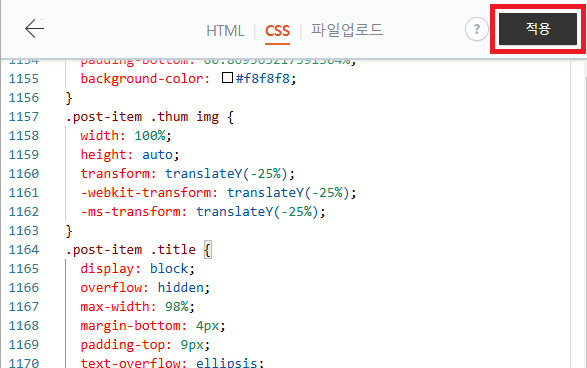This screenshot has width=587, height=368.
Task: Place cursor on 'height: auto;' line
Action: (130, 155)
